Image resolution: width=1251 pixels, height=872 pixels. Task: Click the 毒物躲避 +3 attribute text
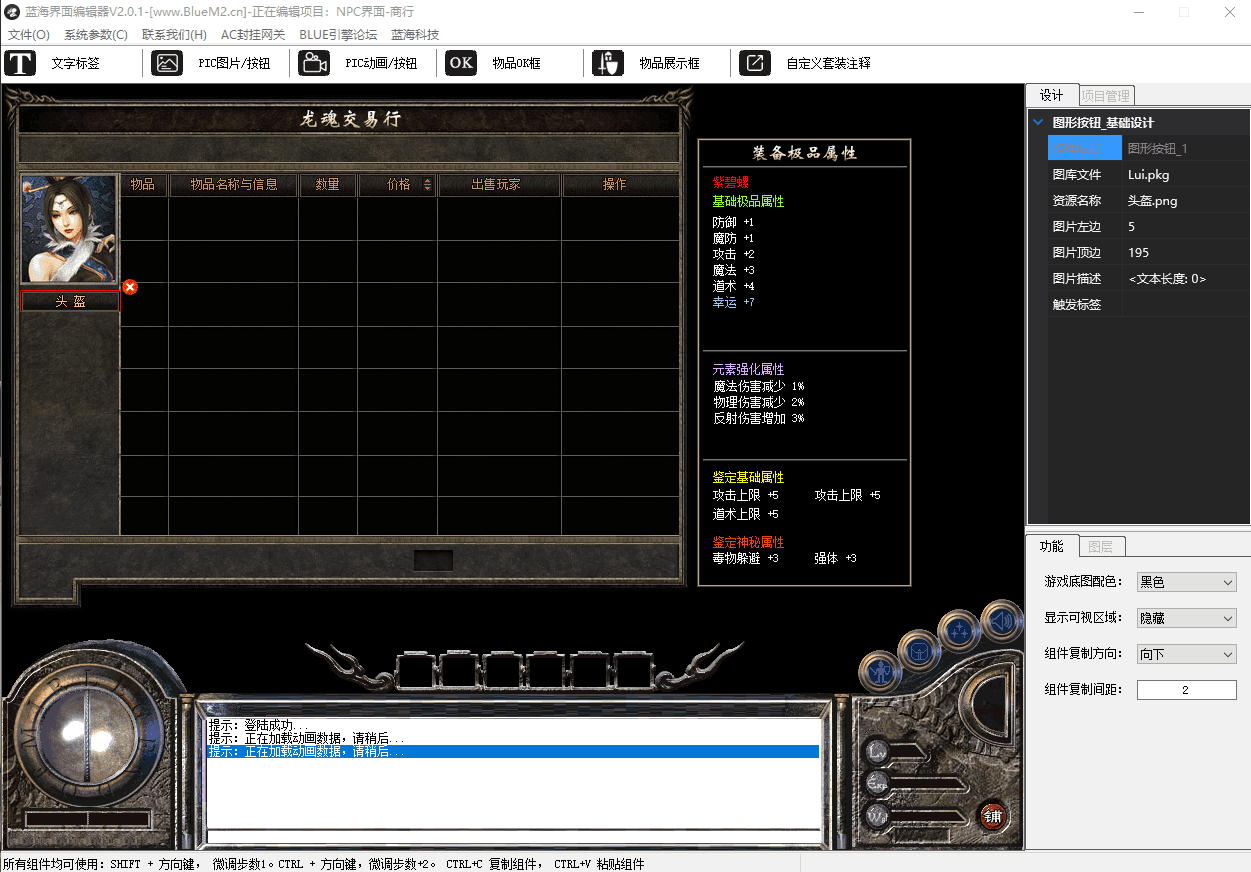click(745, 558)
